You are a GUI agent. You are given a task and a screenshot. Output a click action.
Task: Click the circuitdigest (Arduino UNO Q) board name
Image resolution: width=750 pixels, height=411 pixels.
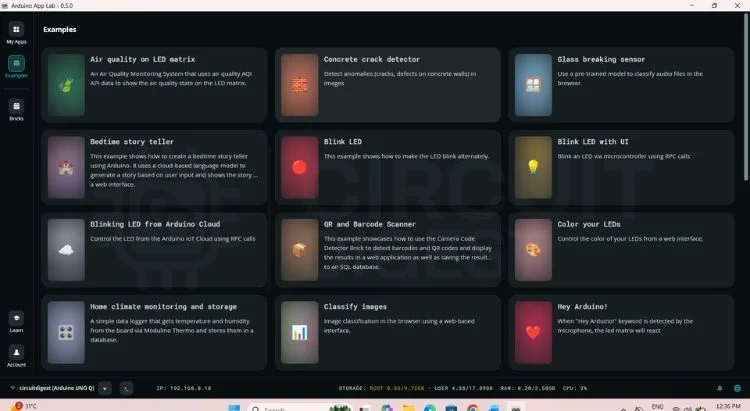[56, 388]
